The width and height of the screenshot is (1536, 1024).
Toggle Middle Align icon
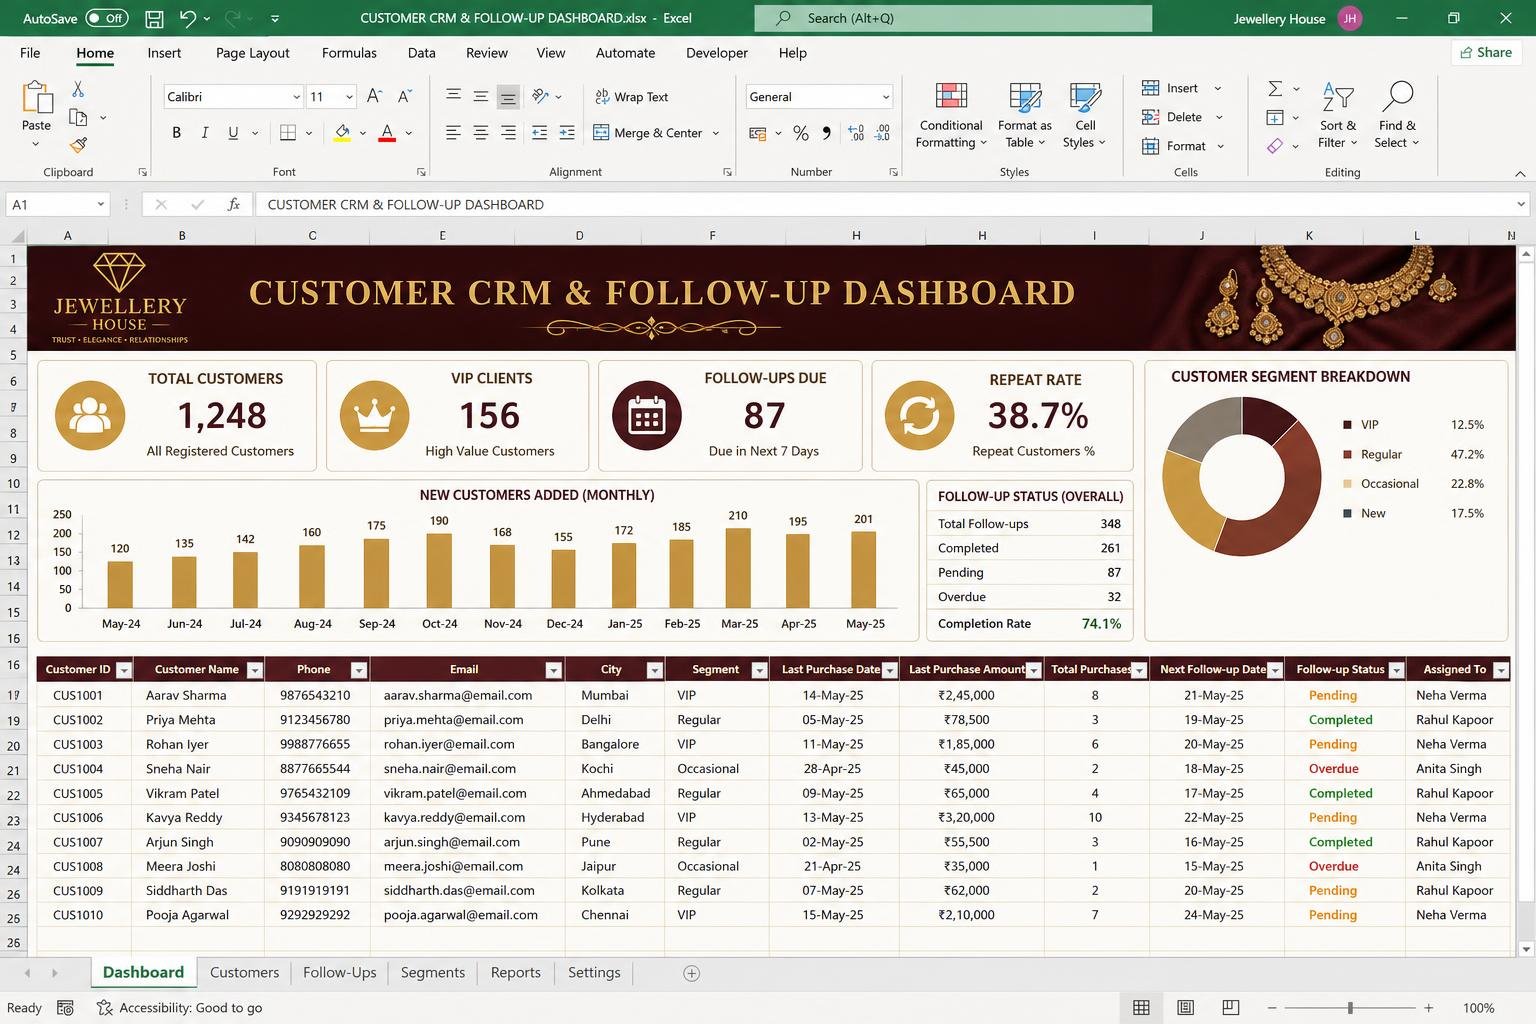point(481,96)
